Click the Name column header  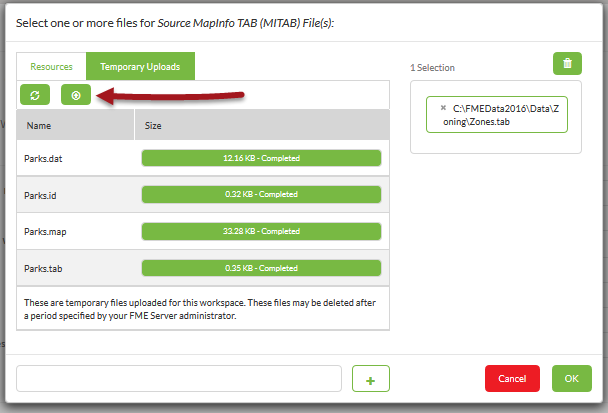pos(39,126)
